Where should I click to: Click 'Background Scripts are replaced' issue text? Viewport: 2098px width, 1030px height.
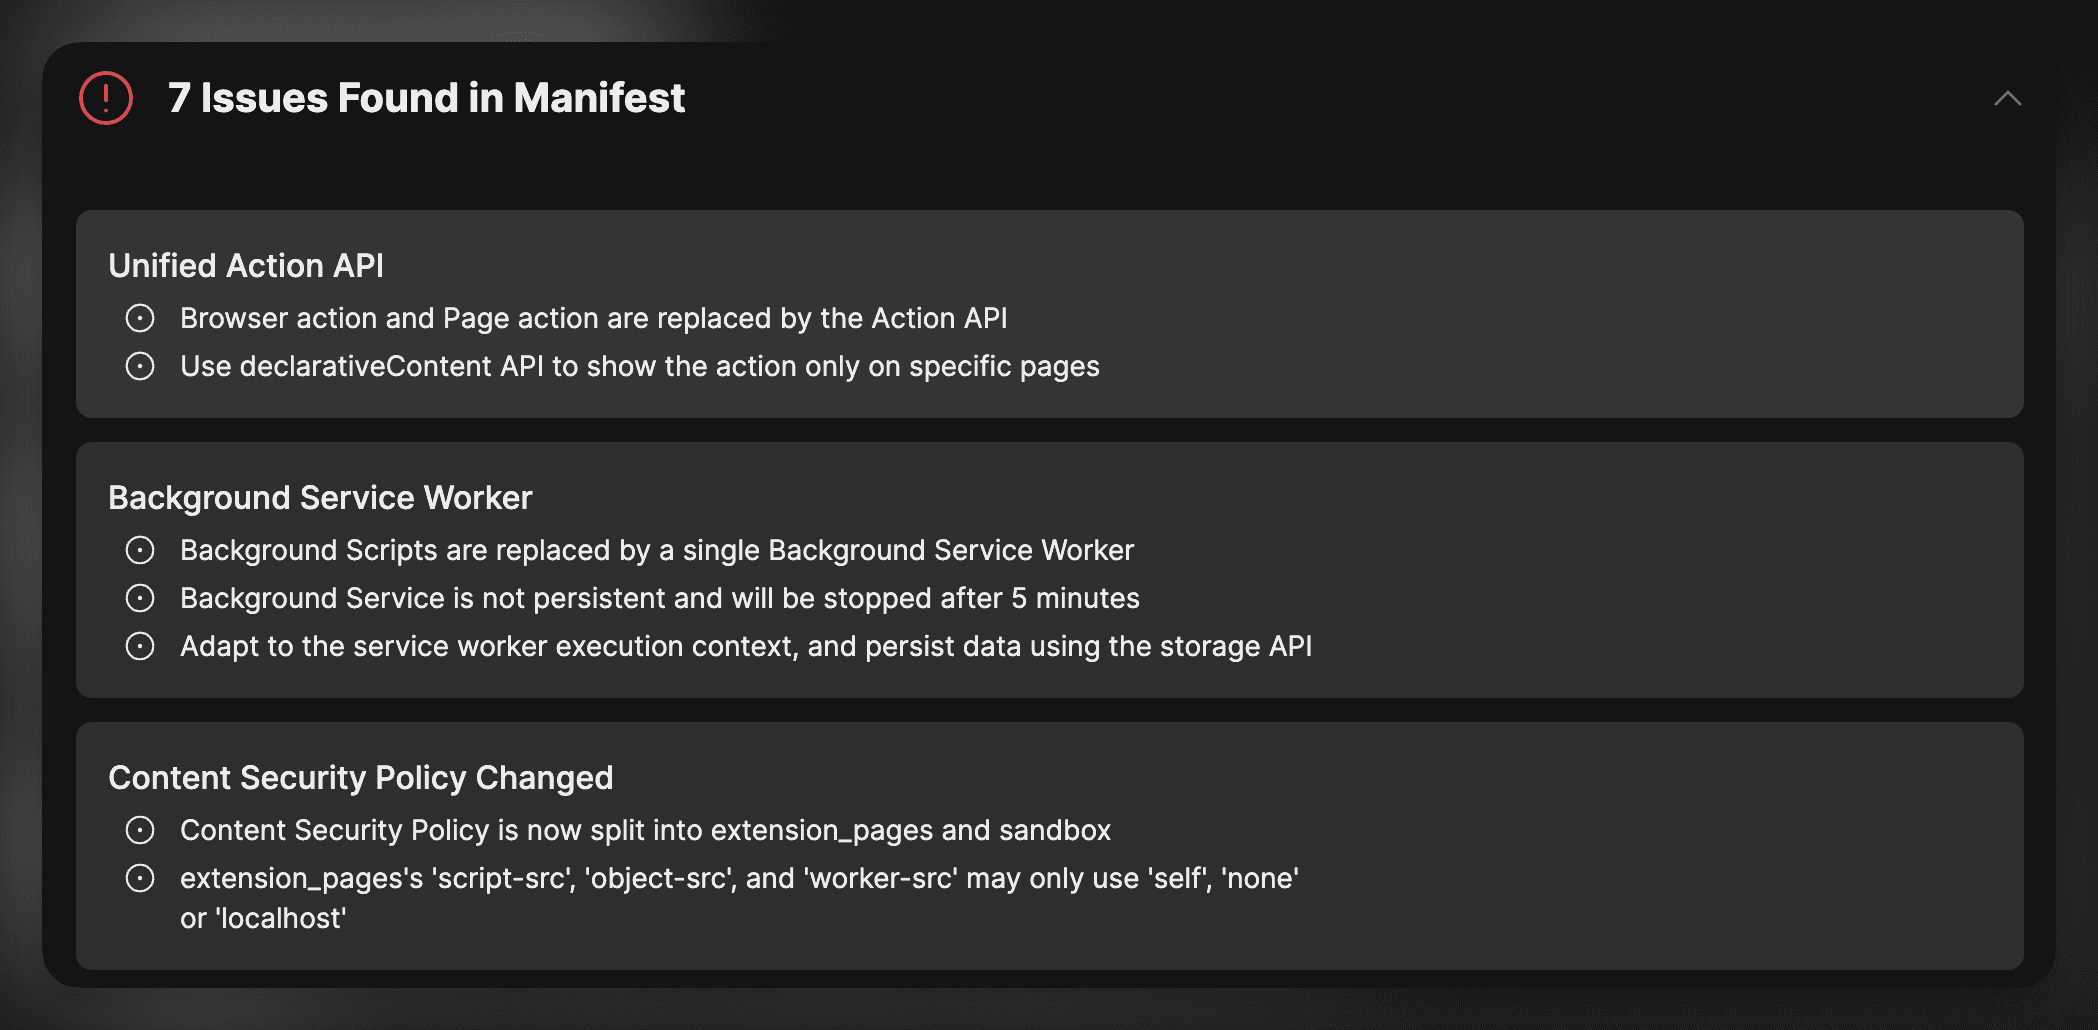[656, 550]
